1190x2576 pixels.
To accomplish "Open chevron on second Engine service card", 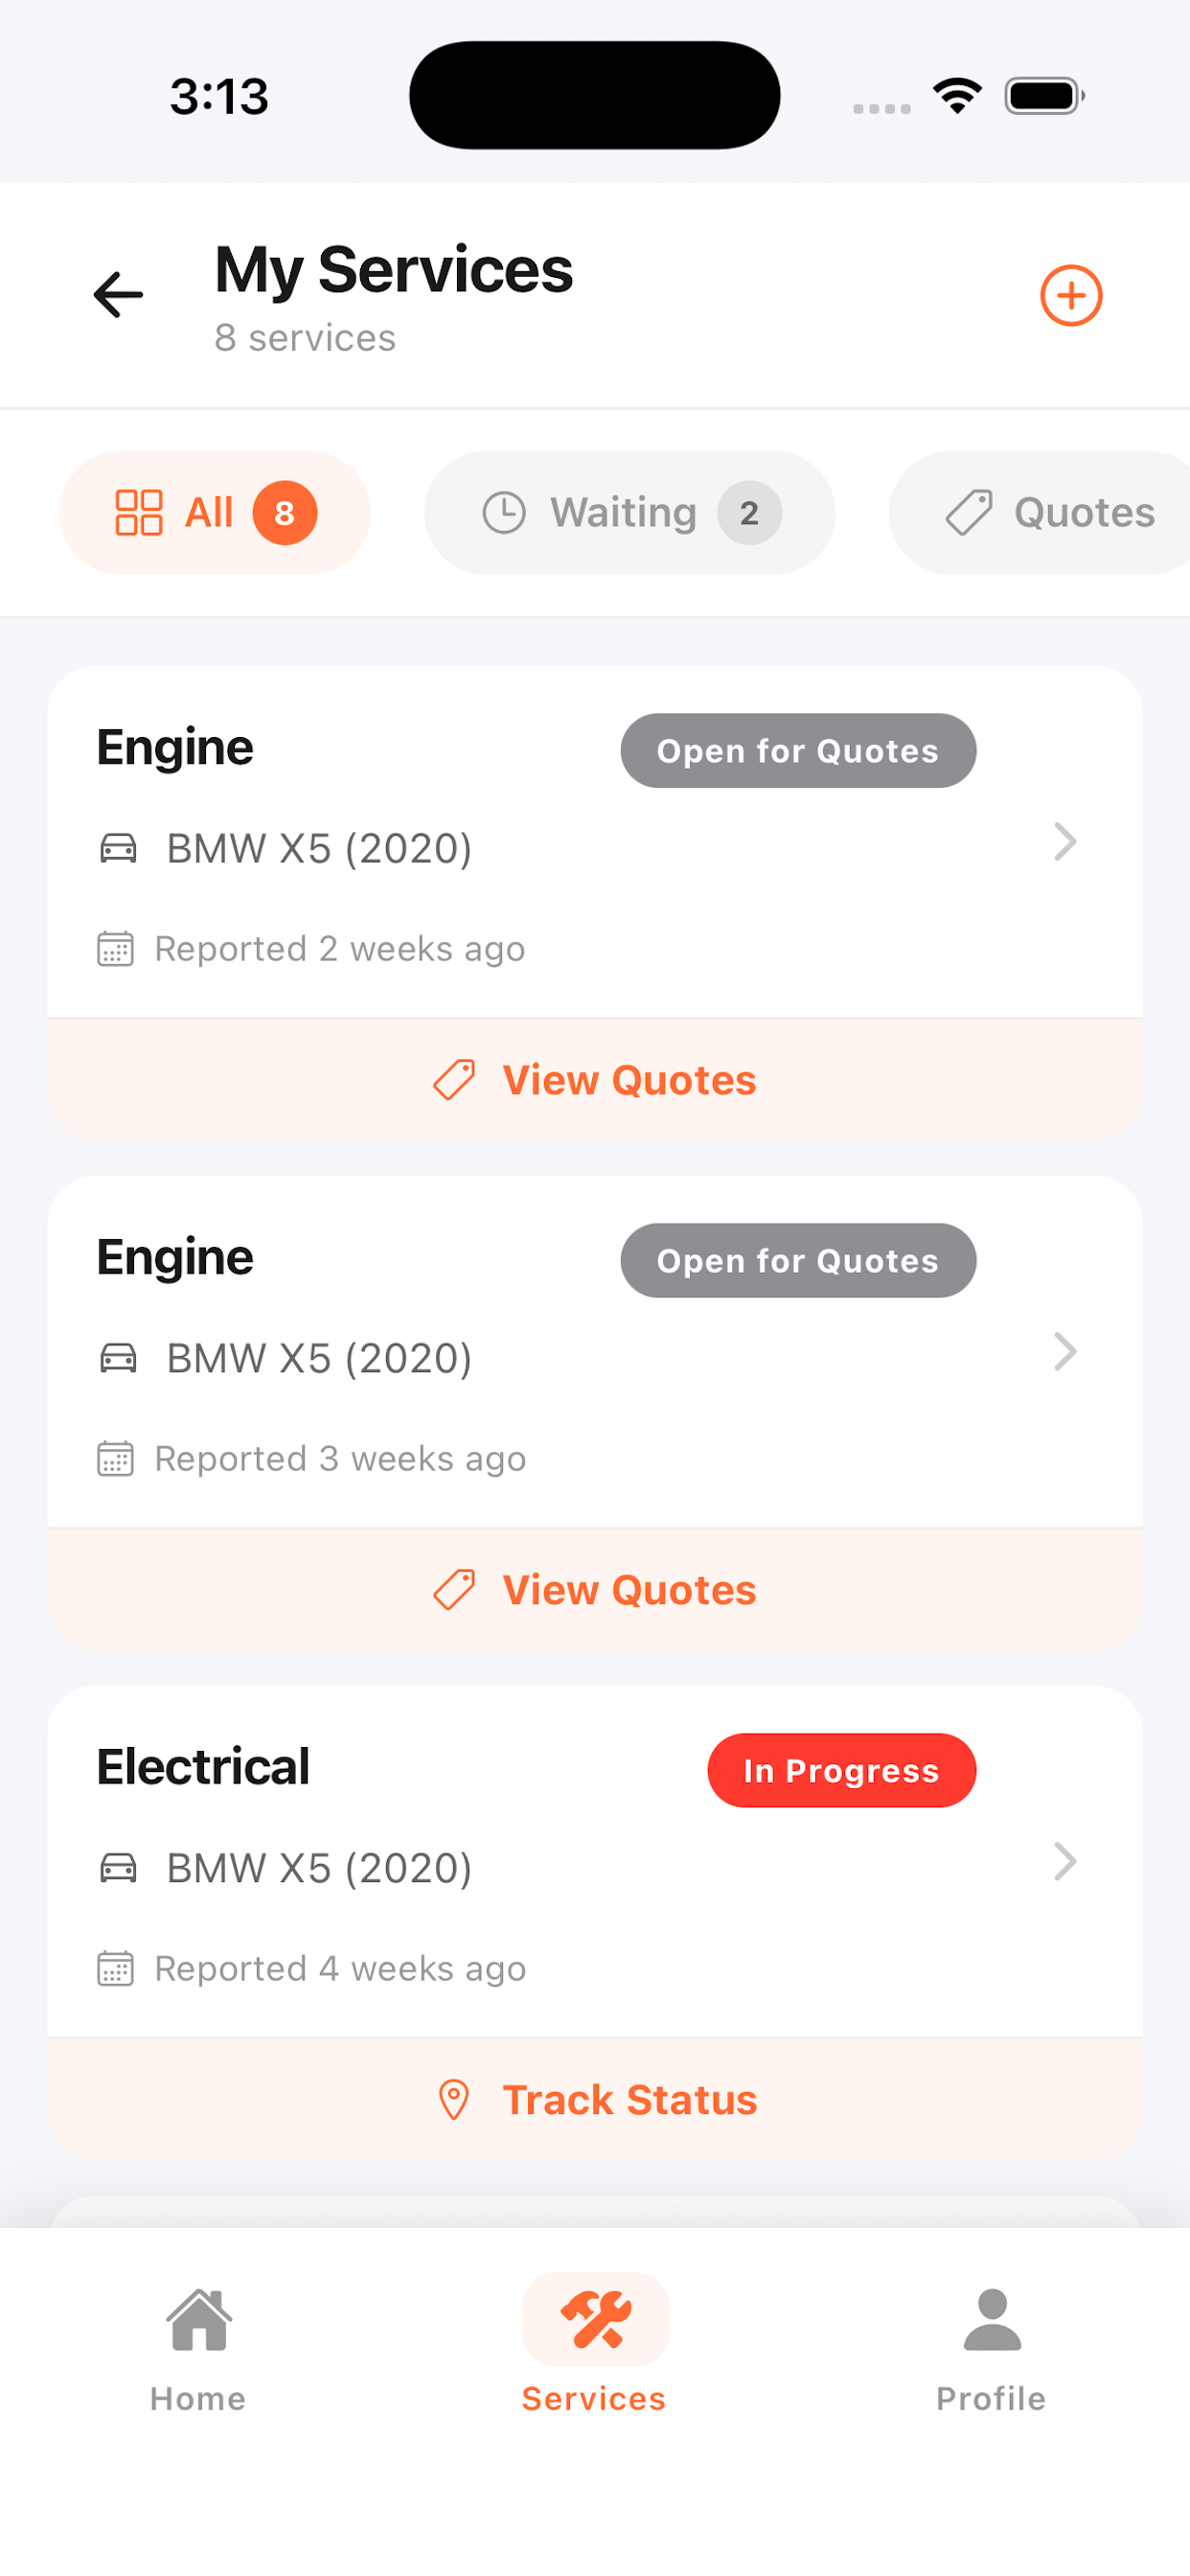I will [1065, 1352].
